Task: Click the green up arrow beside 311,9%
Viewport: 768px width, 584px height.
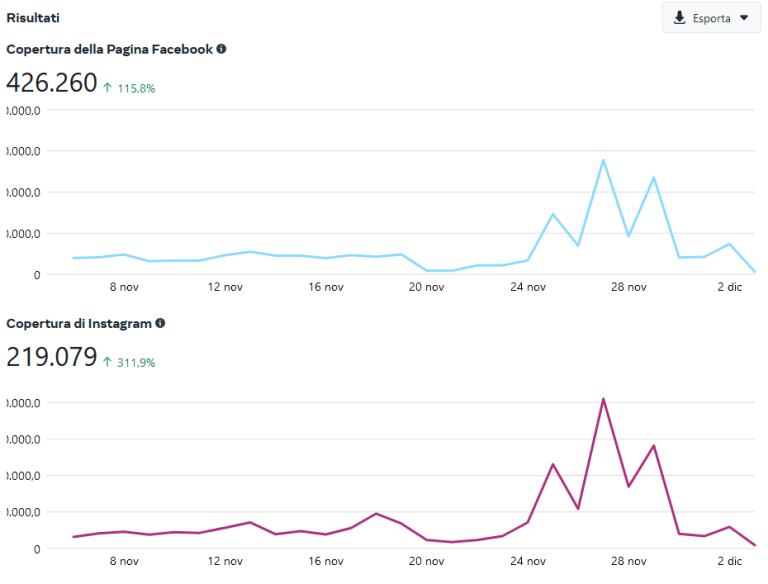Action: pyautogui.click(x=107, y=362)
